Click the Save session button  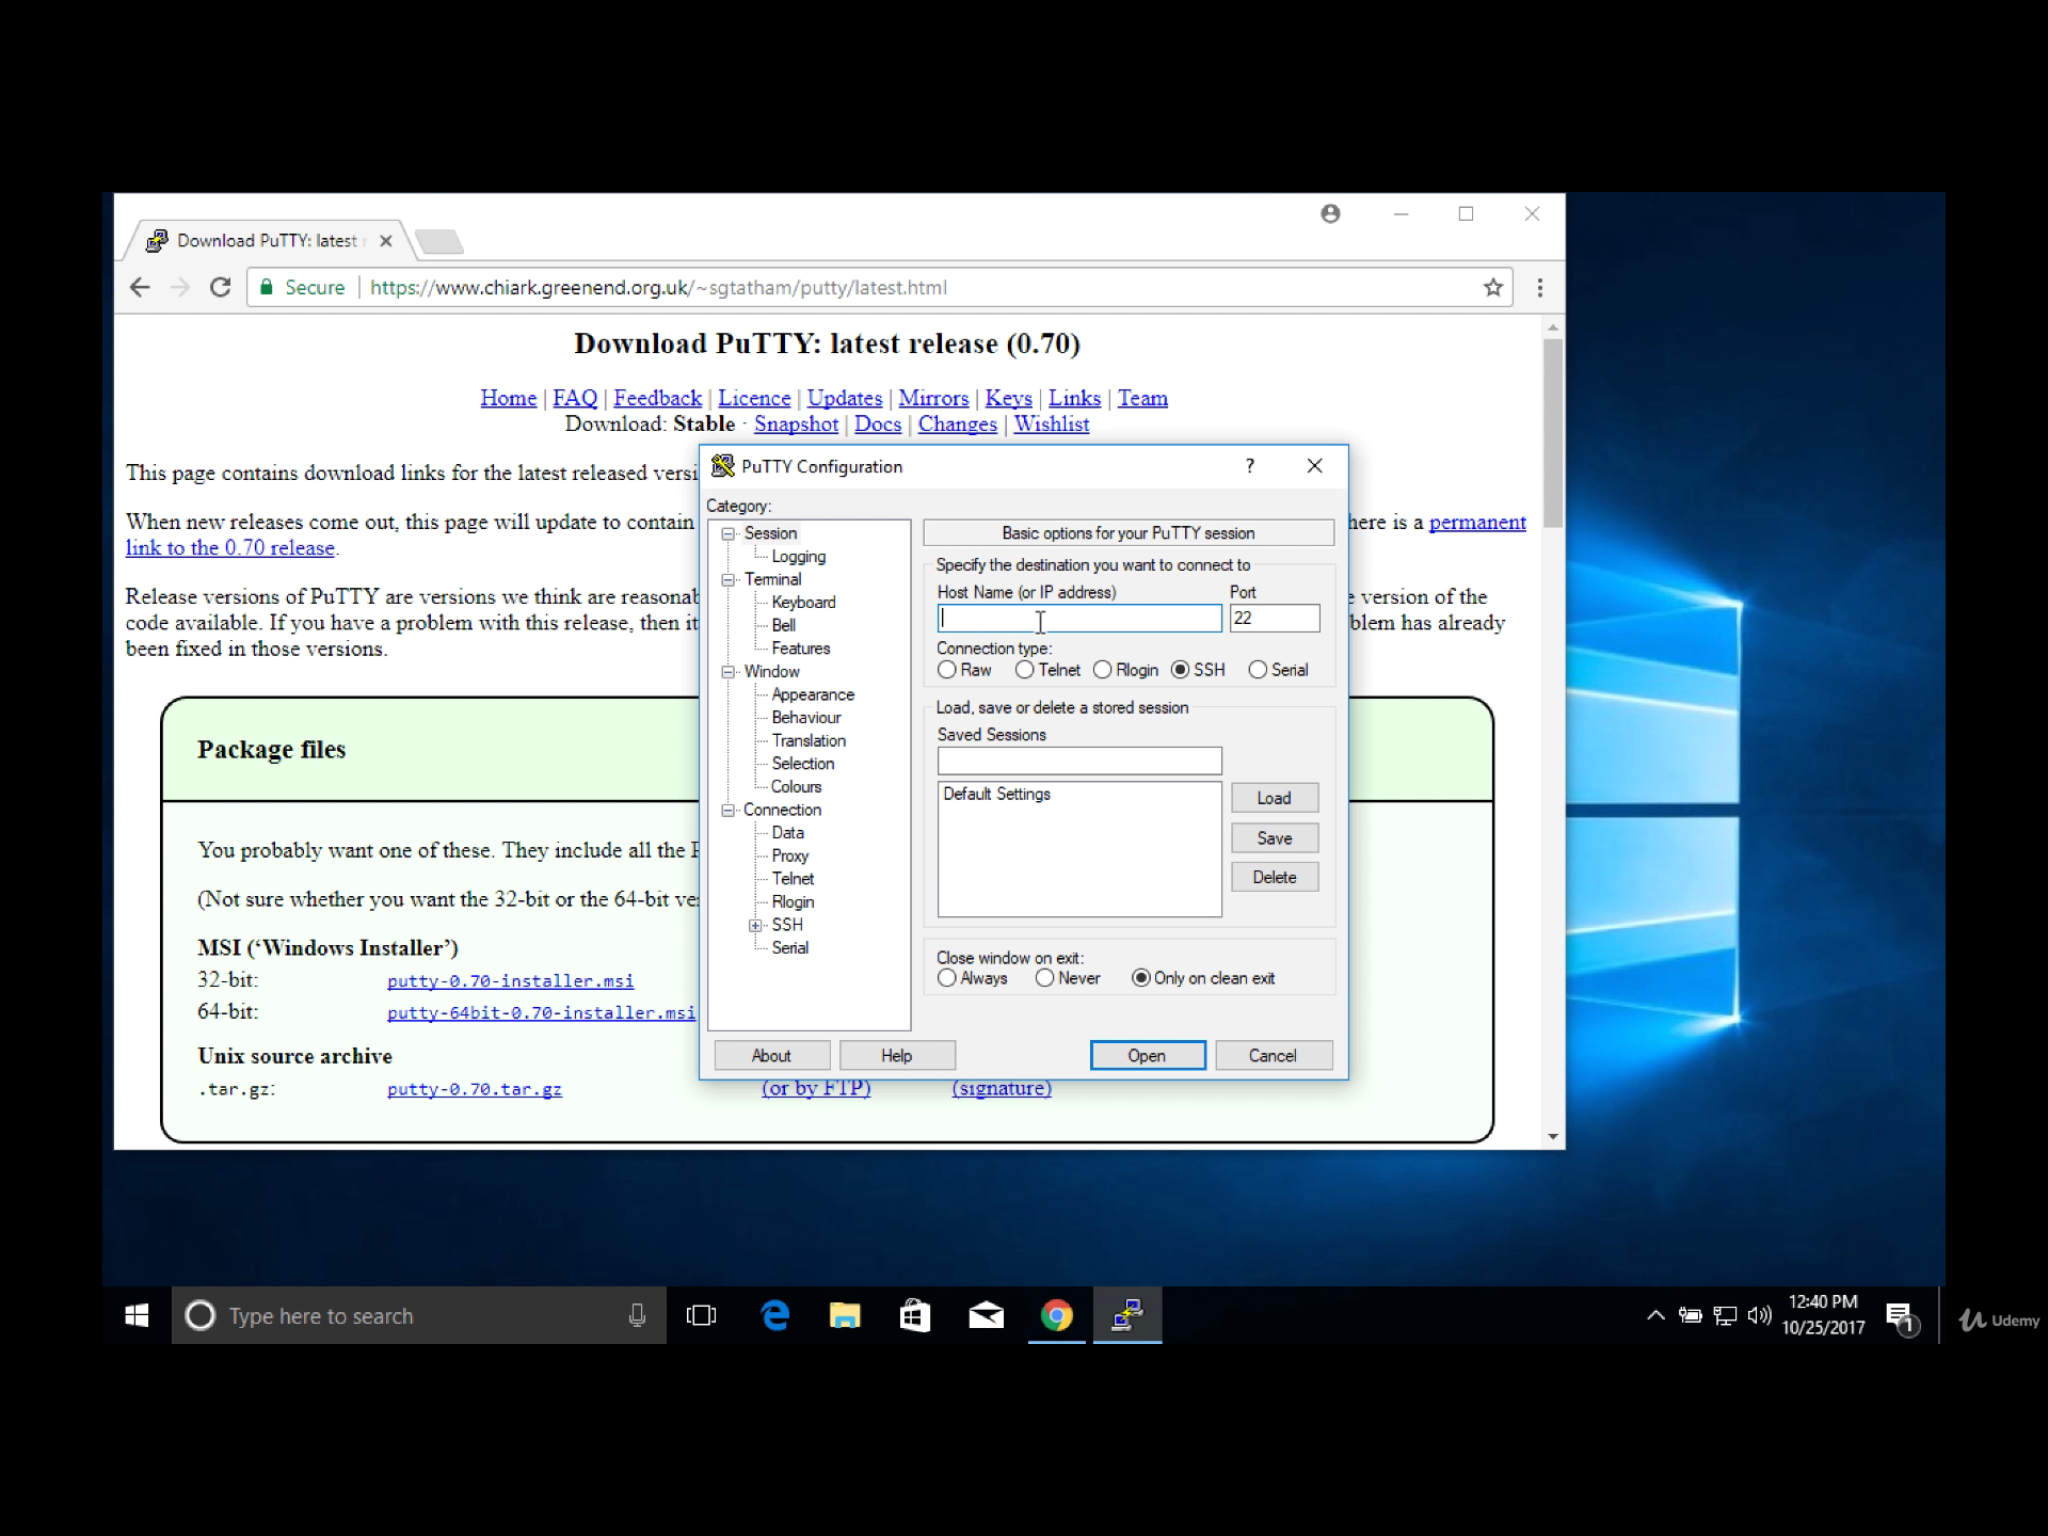pos(1274,838)
